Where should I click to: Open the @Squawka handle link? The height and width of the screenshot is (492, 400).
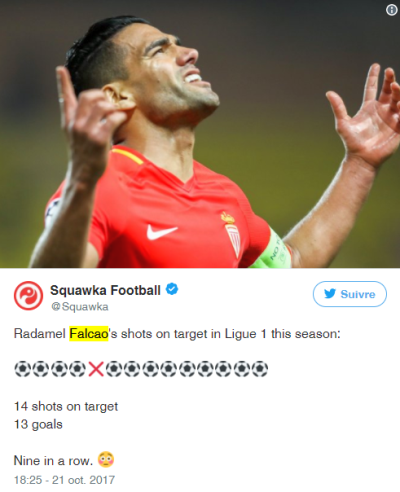point(80,307)
